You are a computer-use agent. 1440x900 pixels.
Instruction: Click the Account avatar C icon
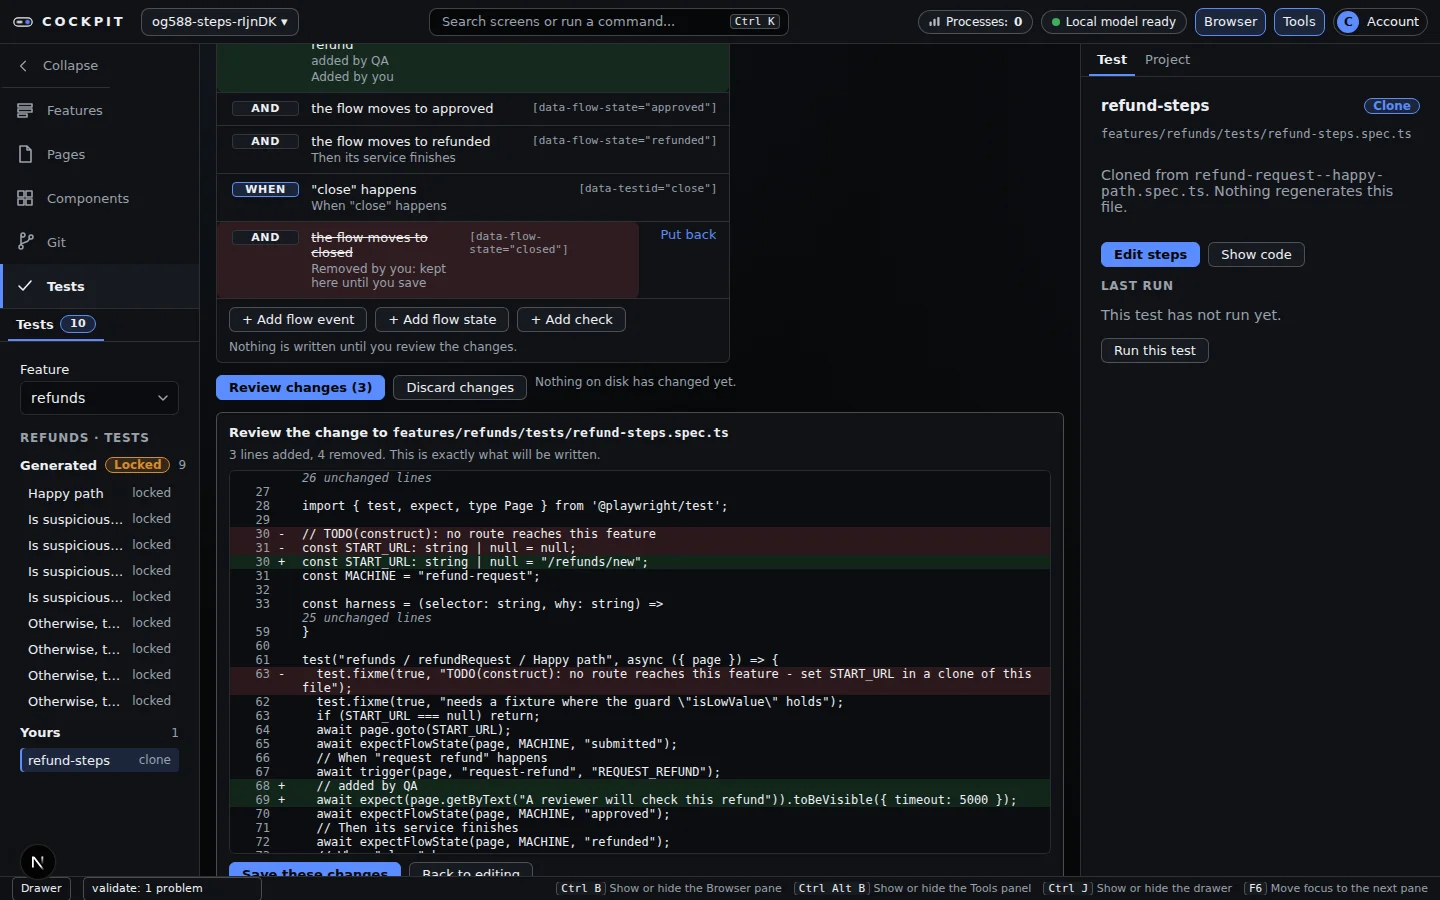[1348, 22]
